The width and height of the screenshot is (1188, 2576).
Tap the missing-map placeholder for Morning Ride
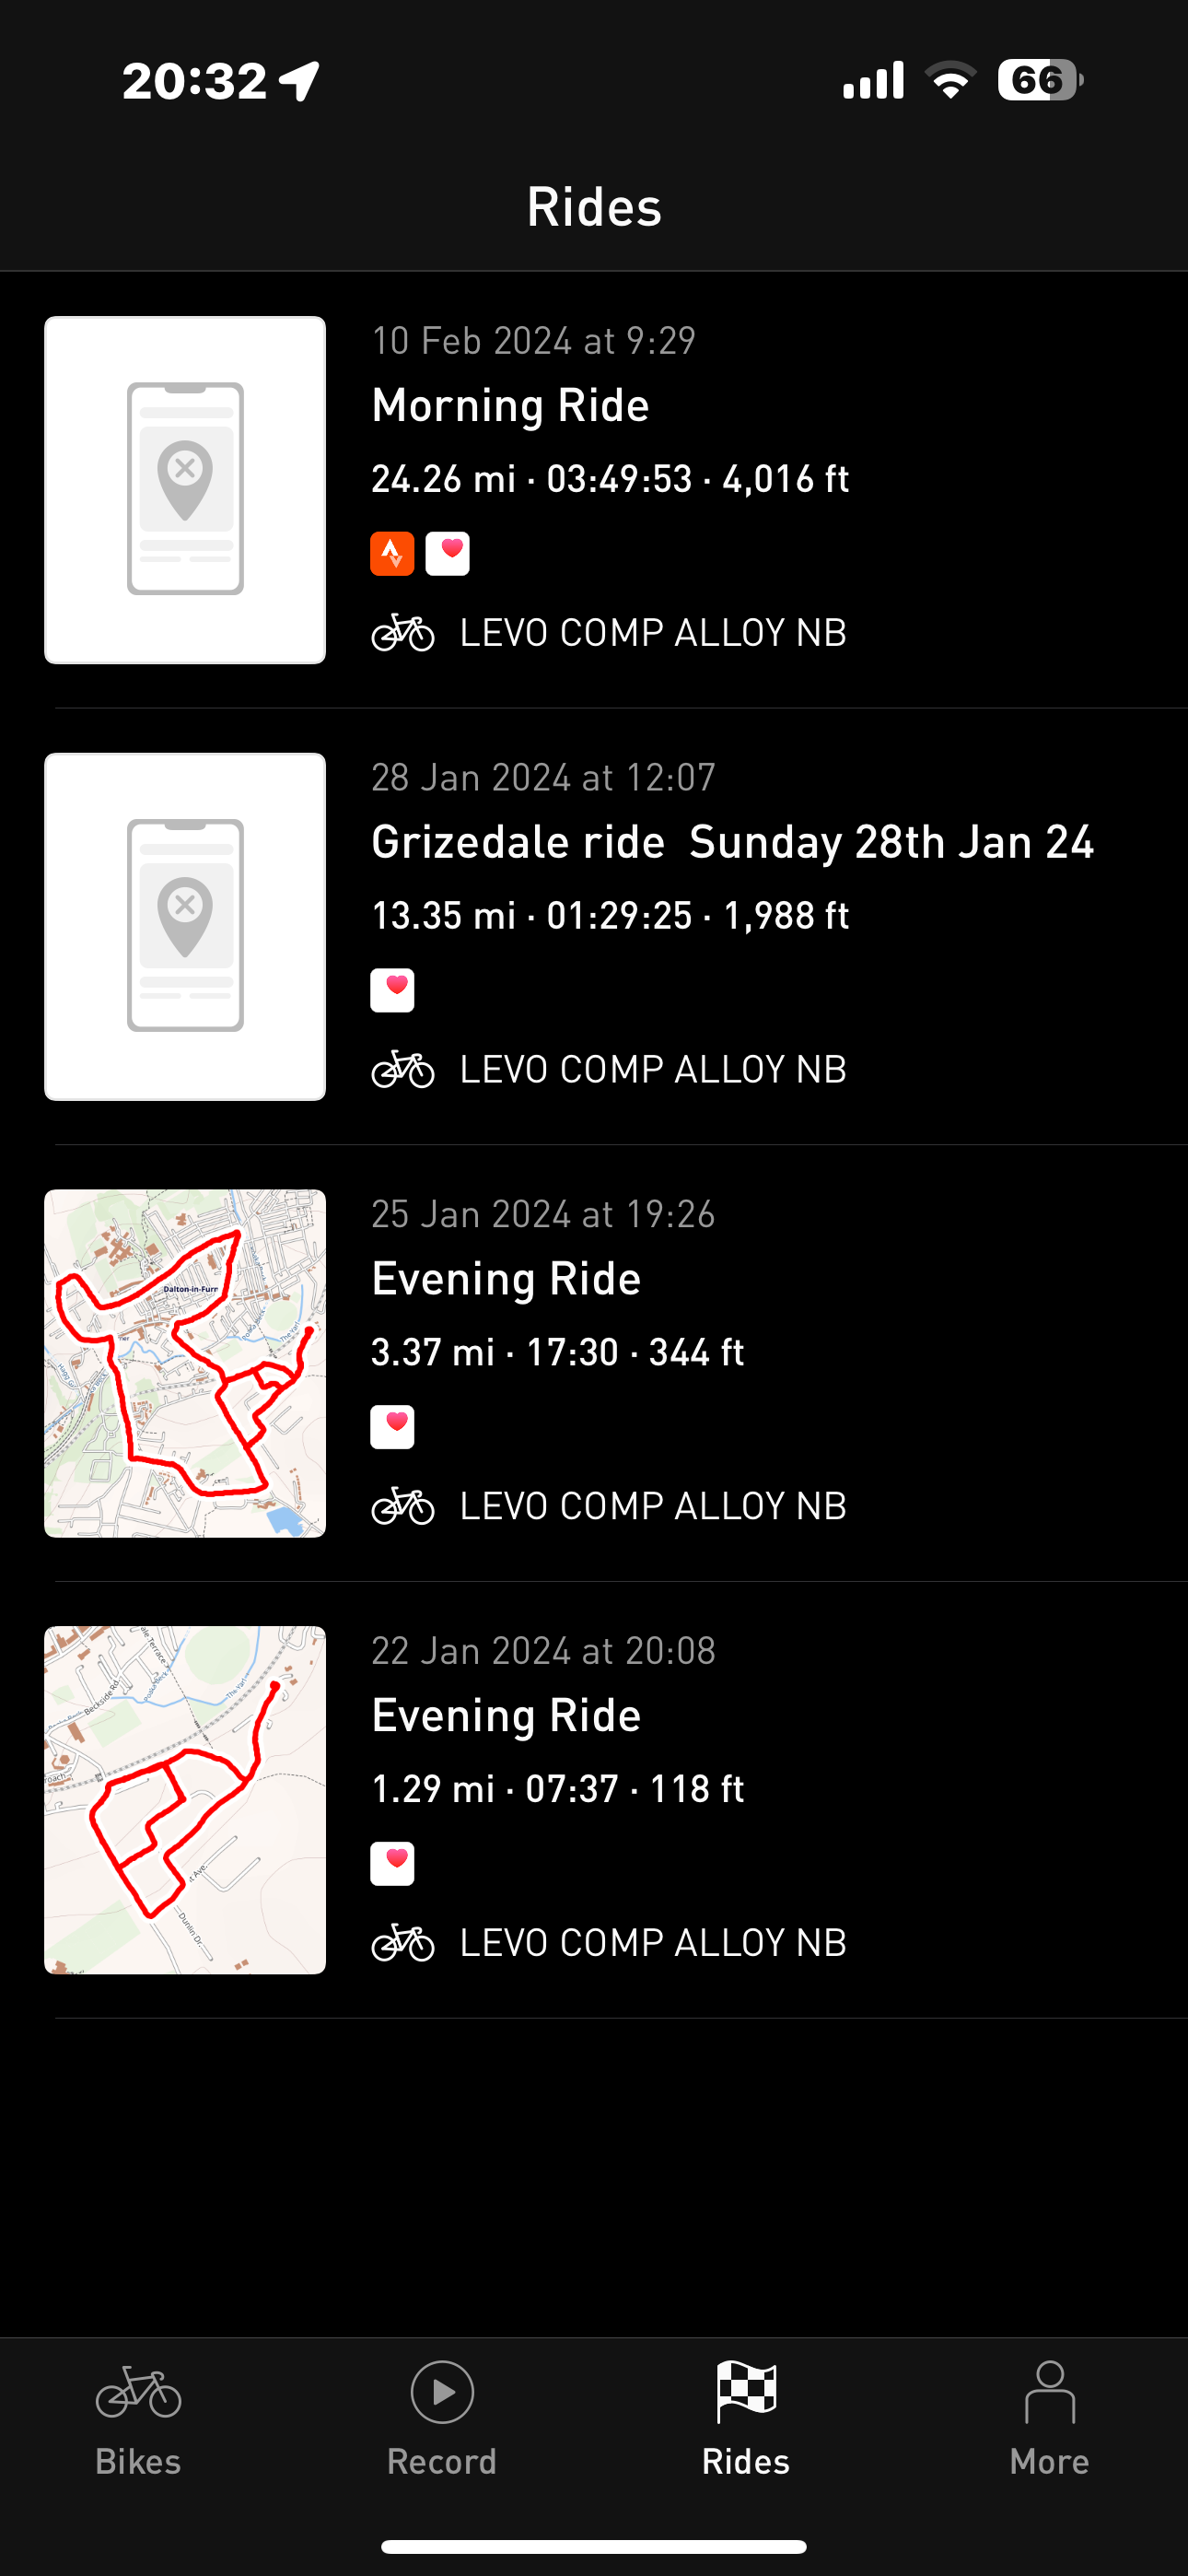[185, 490]
